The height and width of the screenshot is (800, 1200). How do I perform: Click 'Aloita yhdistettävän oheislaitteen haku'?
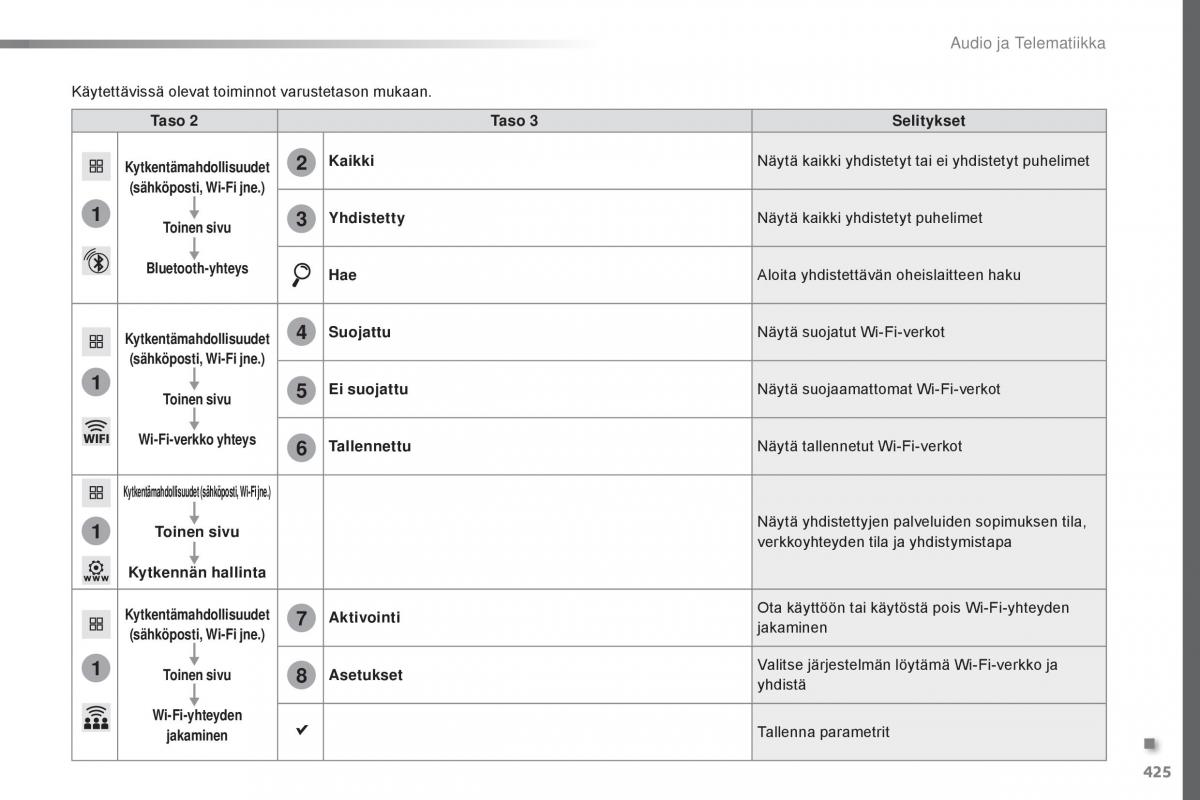click(889, 274)
